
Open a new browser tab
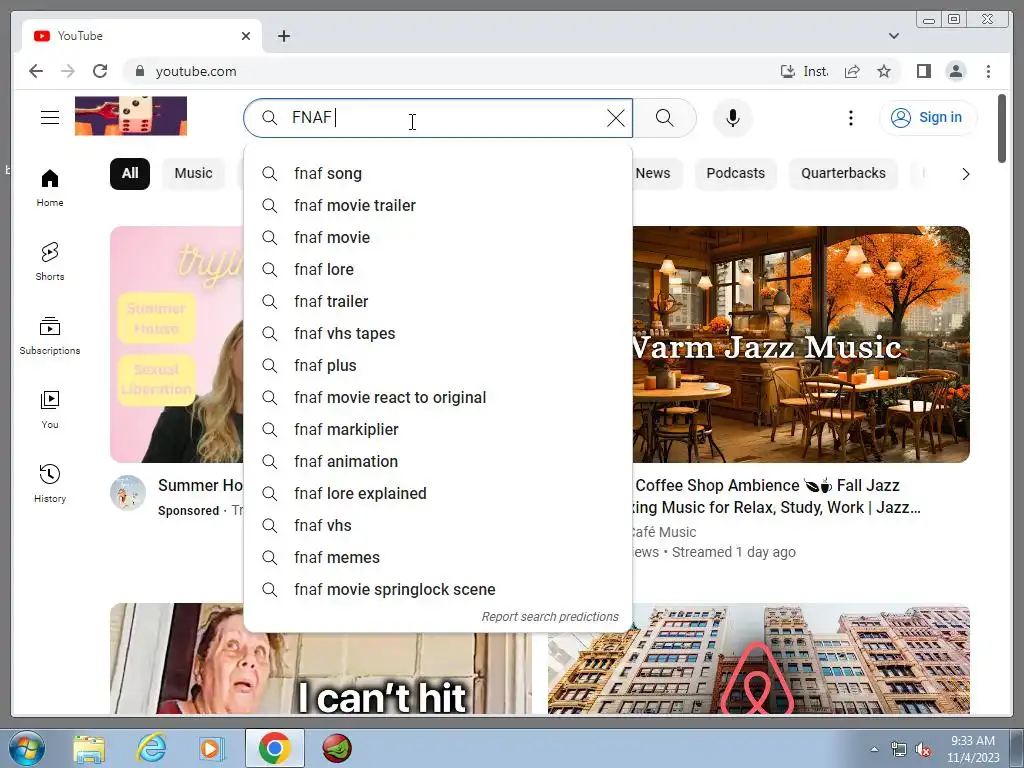point(283,36)
